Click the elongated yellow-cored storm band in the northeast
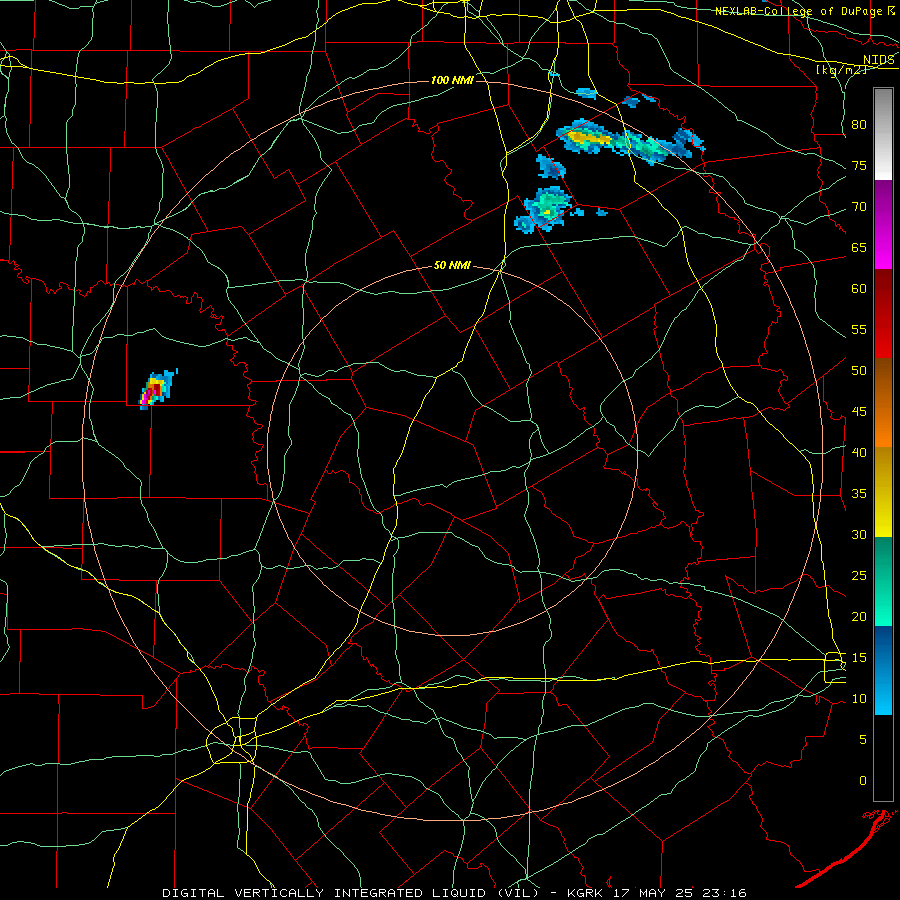 pyautogui.click(x=630, y=141)
